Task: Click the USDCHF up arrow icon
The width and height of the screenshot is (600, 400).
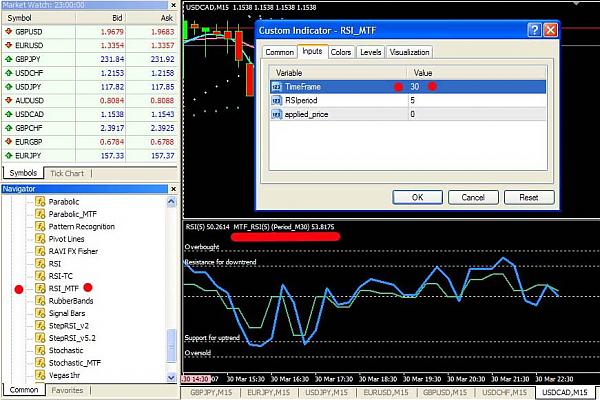Action: tap(8, 73)
